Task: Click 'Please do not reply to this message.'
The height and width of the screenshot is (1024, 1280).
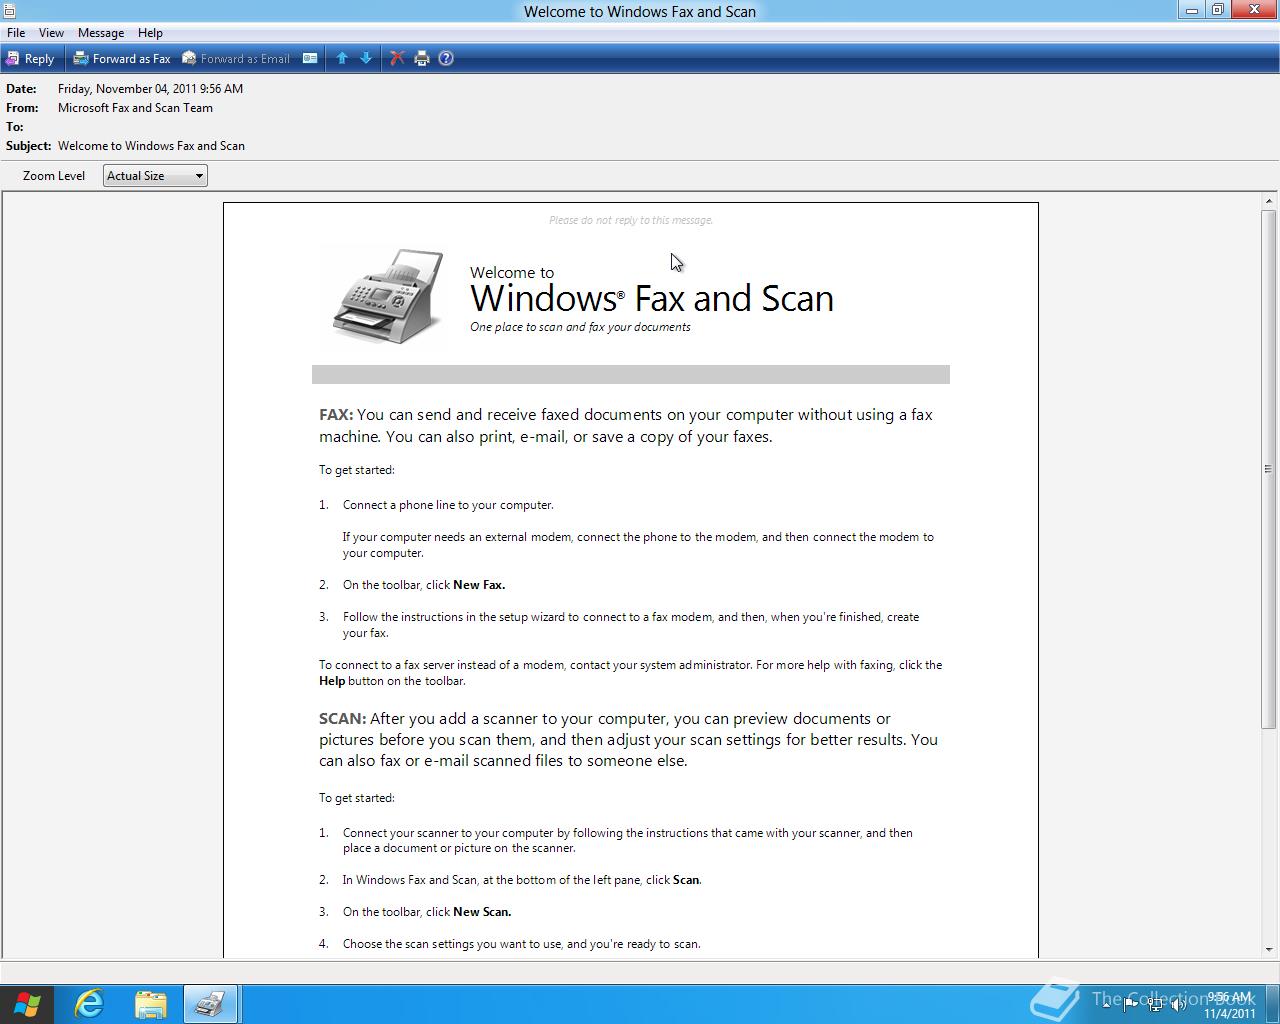Action: [x=631, y=220]
